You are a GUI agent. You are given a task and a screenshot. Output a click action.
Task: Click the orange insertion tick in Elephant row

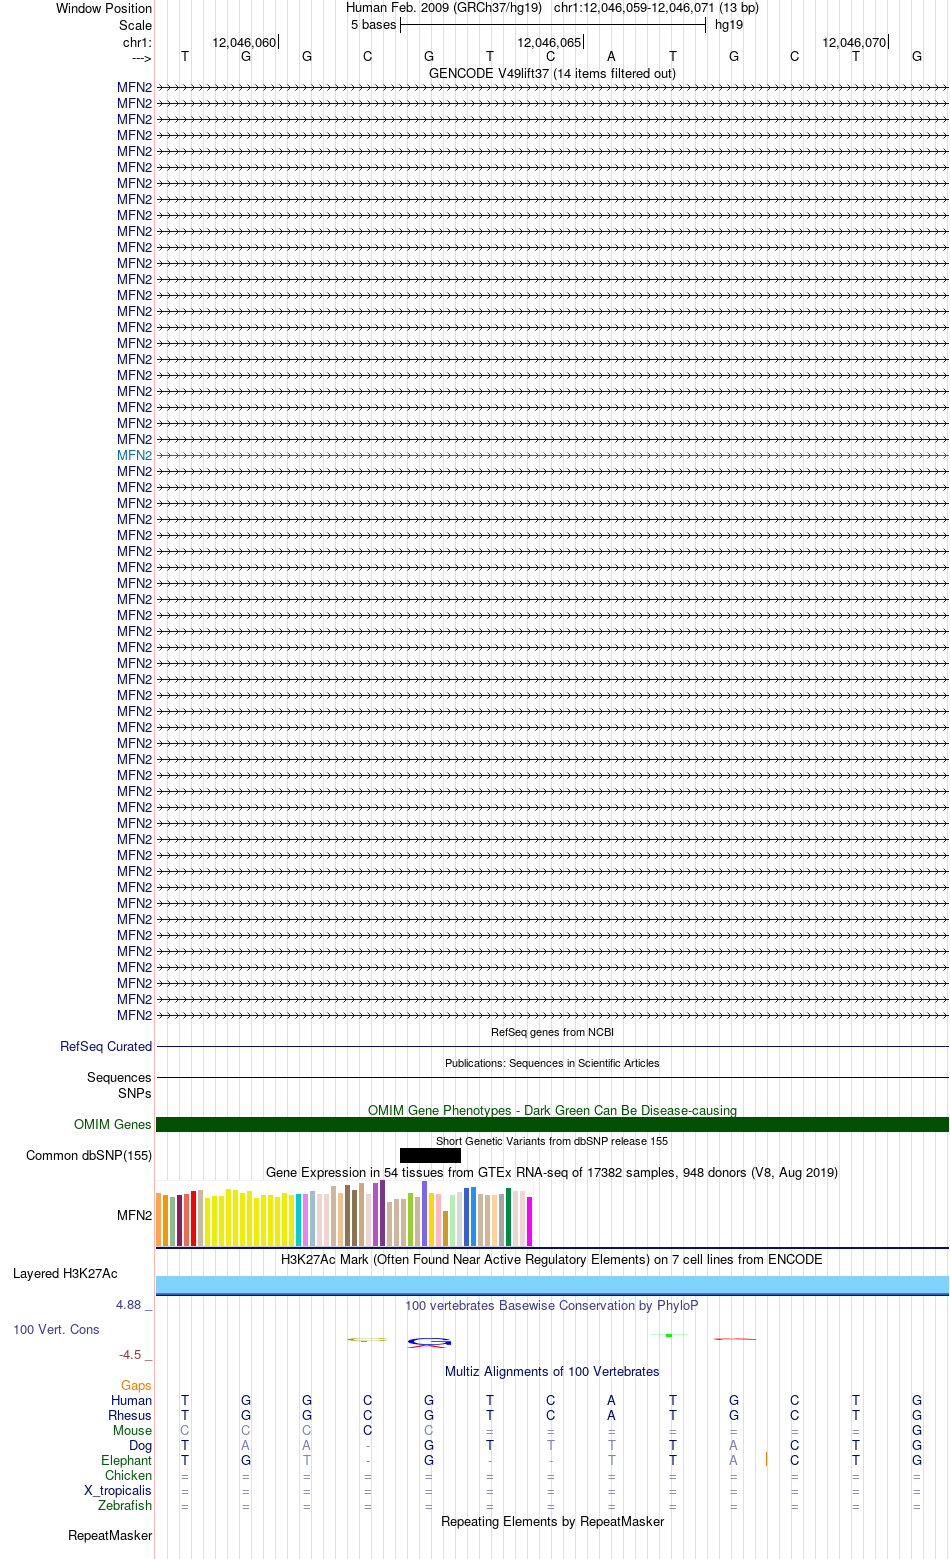point(766,1459)
